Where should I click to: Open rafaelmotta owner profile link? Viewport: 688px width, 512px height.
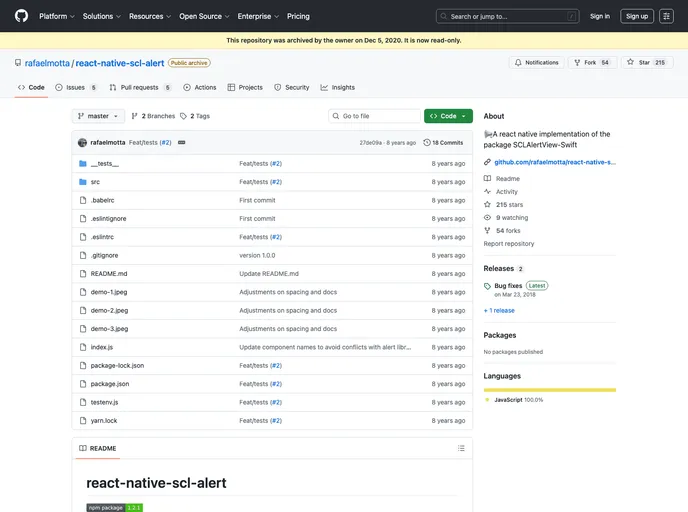tap(47, 63)
